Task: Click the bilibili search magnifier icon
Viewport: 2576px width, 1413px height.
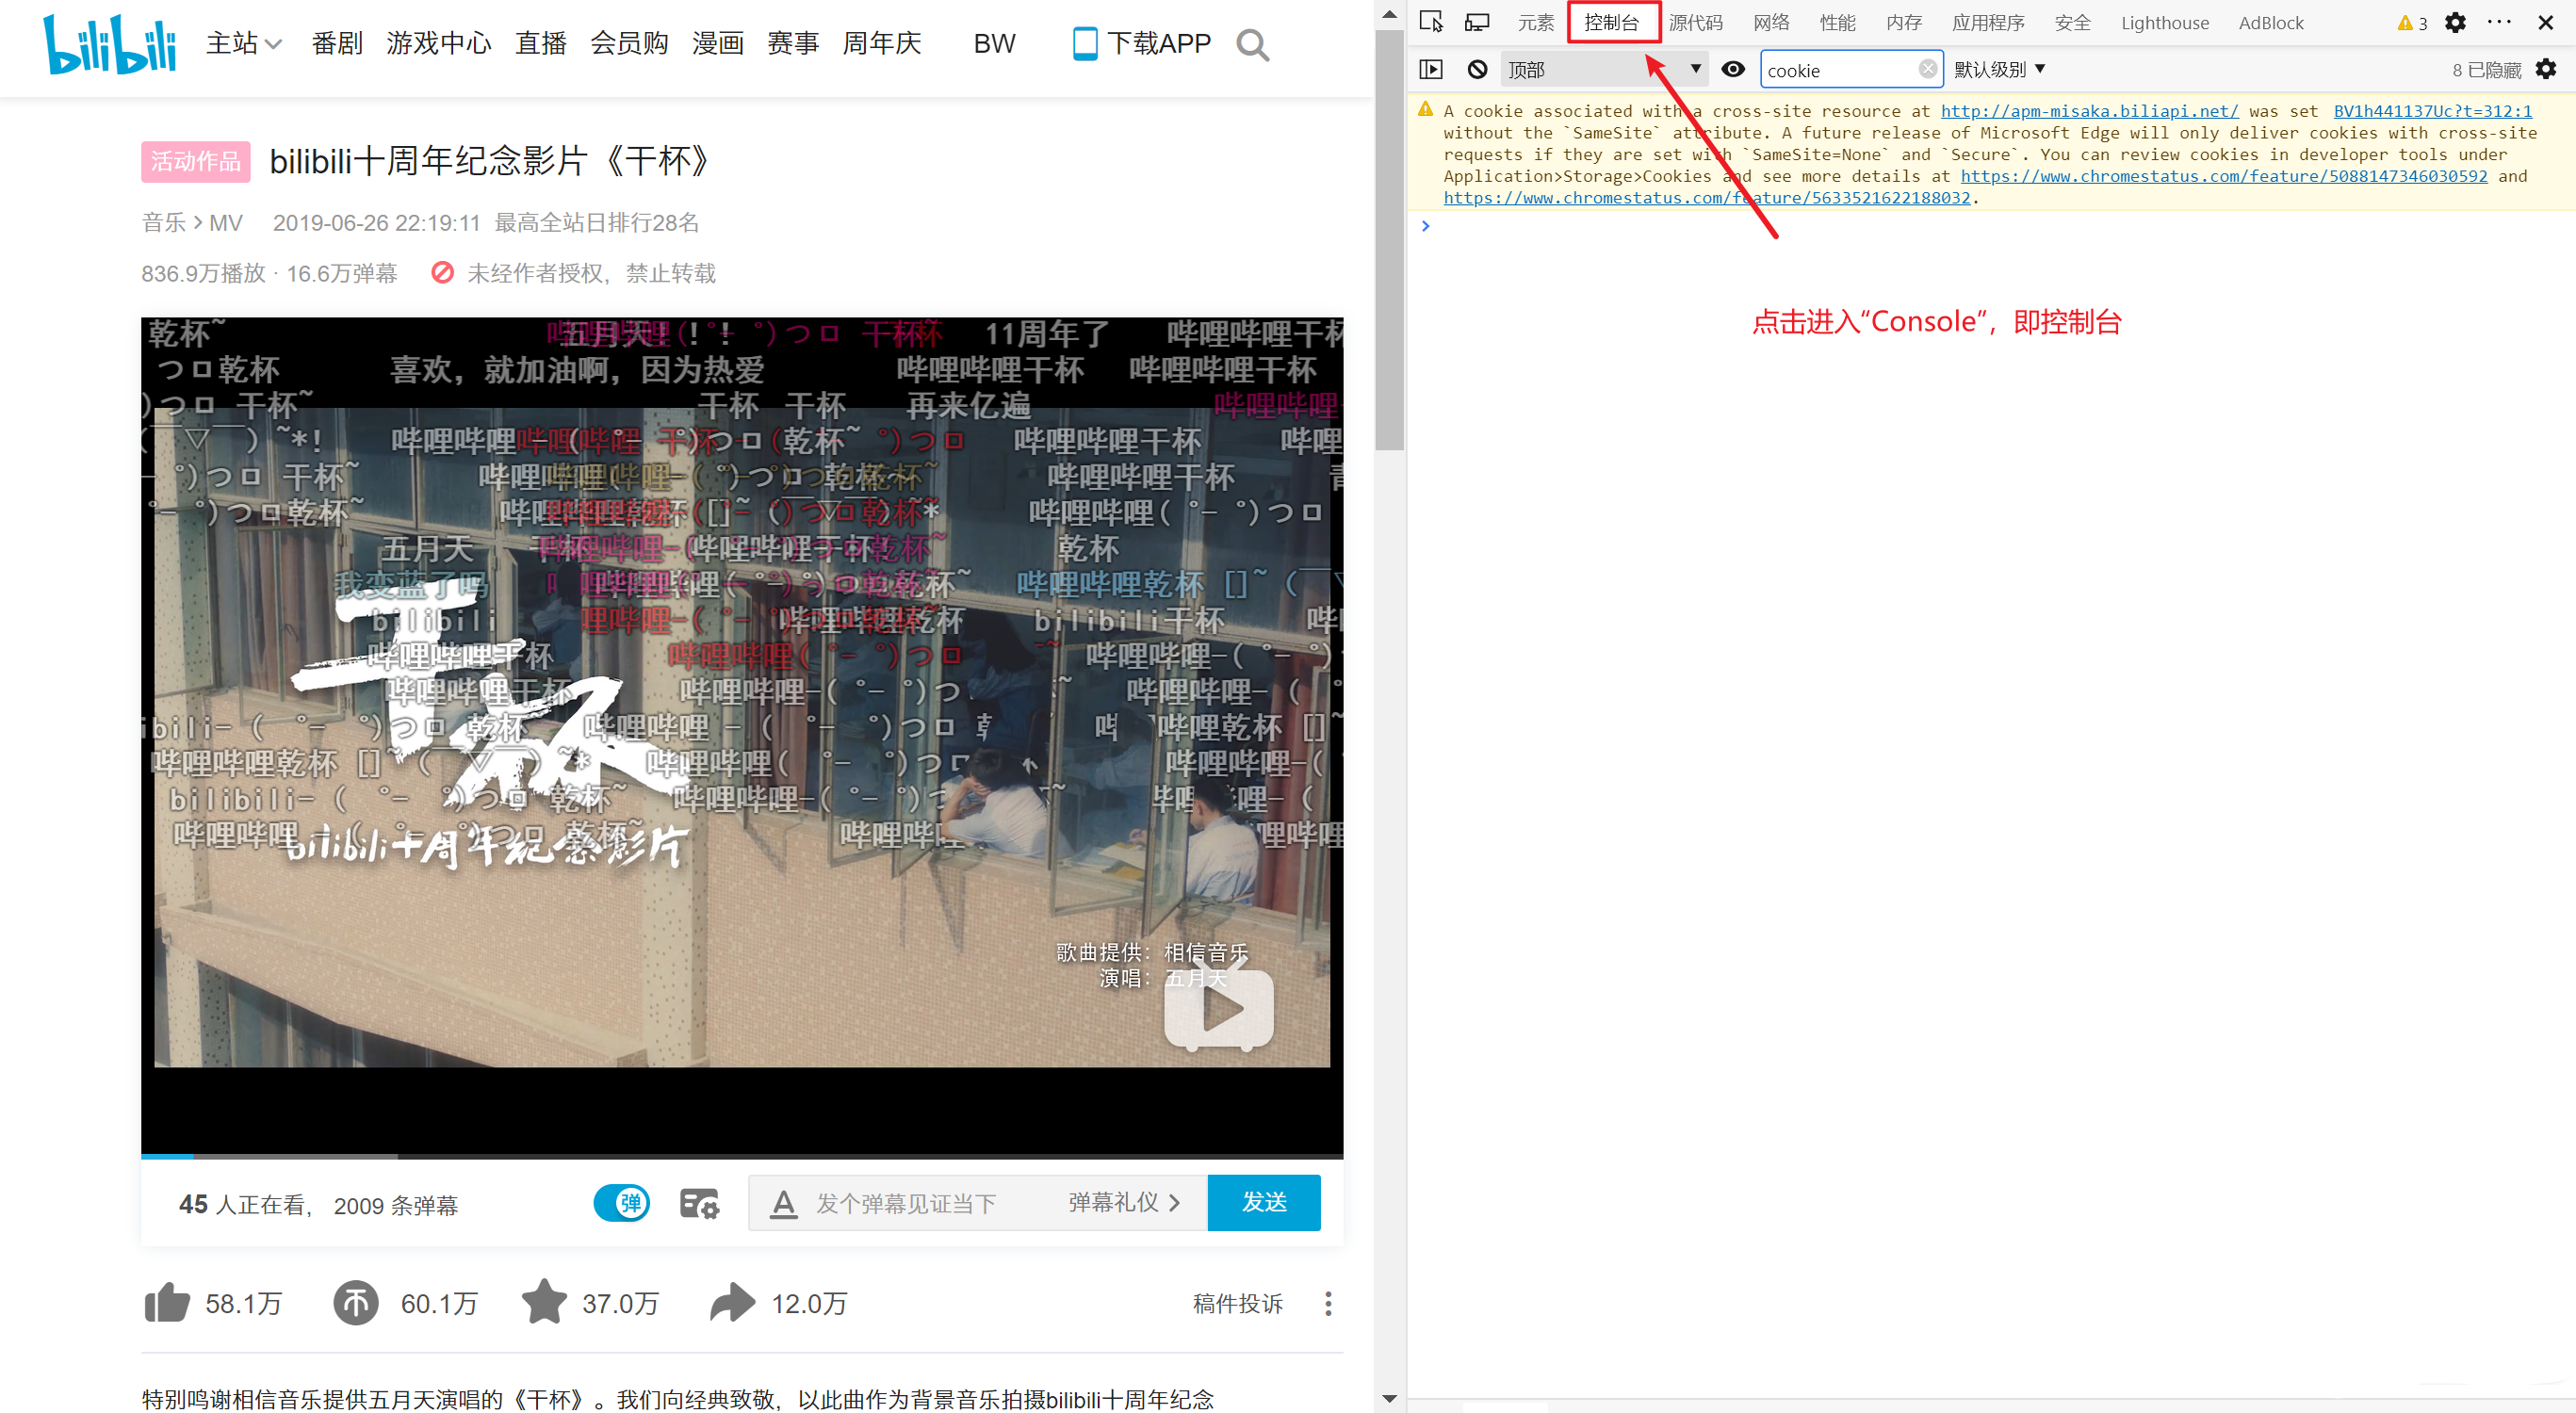Action: (1252, 45)
